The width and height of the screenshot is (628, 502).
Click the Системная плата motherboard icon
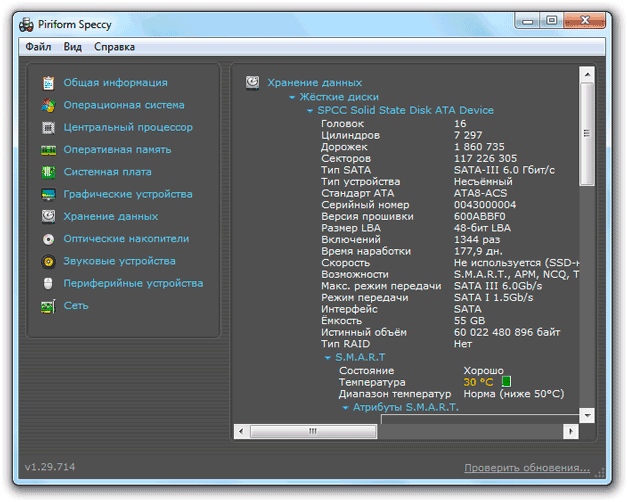(48, 172)
